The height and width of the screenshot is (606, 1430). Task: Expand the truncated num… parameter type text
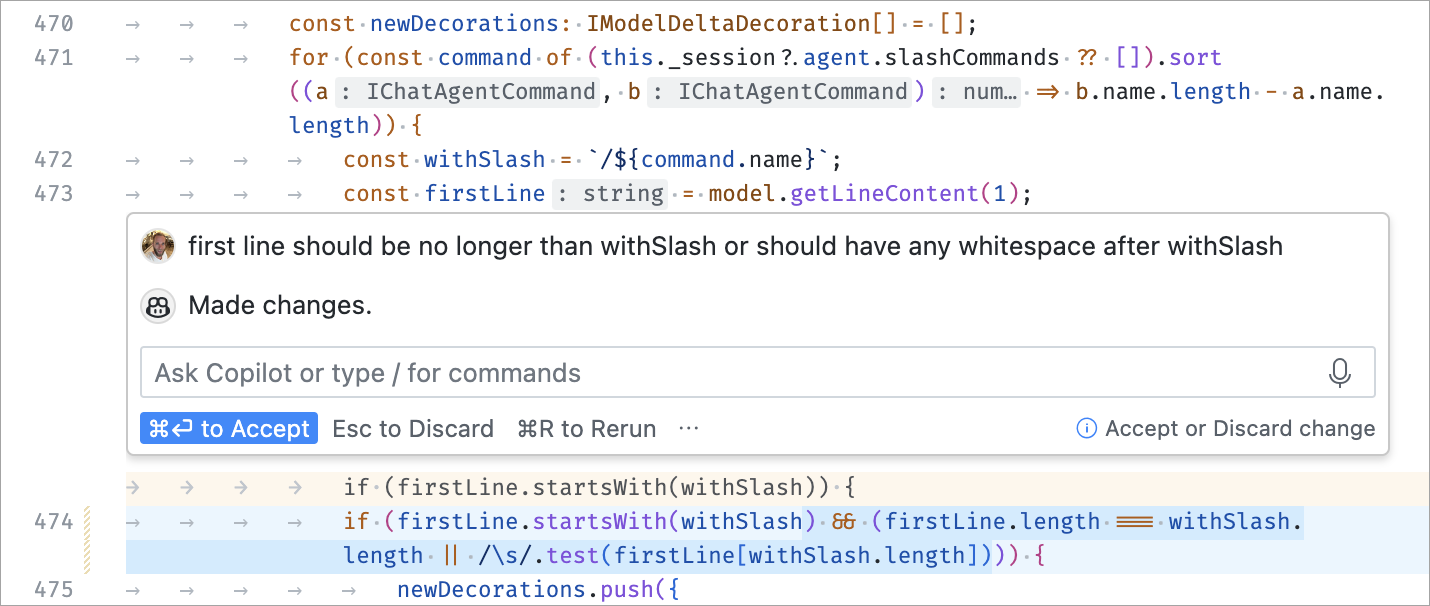point(991,91)
